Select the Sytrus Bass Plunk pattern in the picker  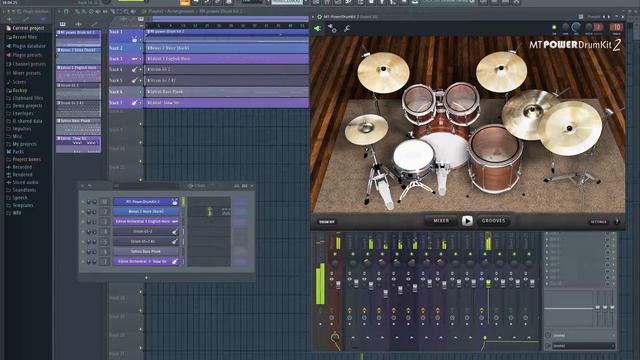(78, 127)
